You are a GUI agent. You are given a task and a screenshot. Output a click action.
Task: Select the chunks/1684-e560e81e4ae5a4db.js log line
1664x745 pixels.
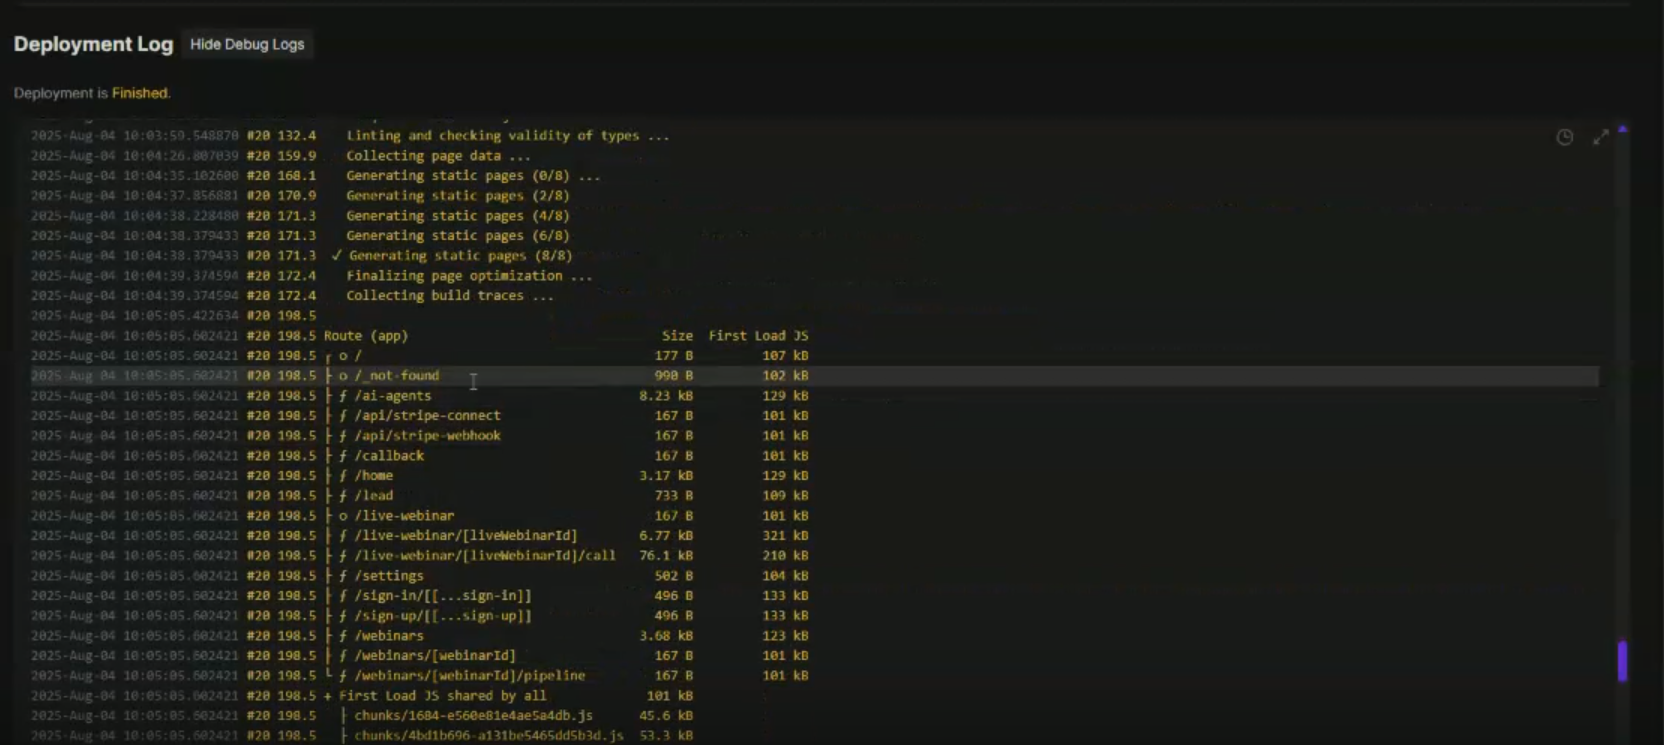(x=473, y=716)
